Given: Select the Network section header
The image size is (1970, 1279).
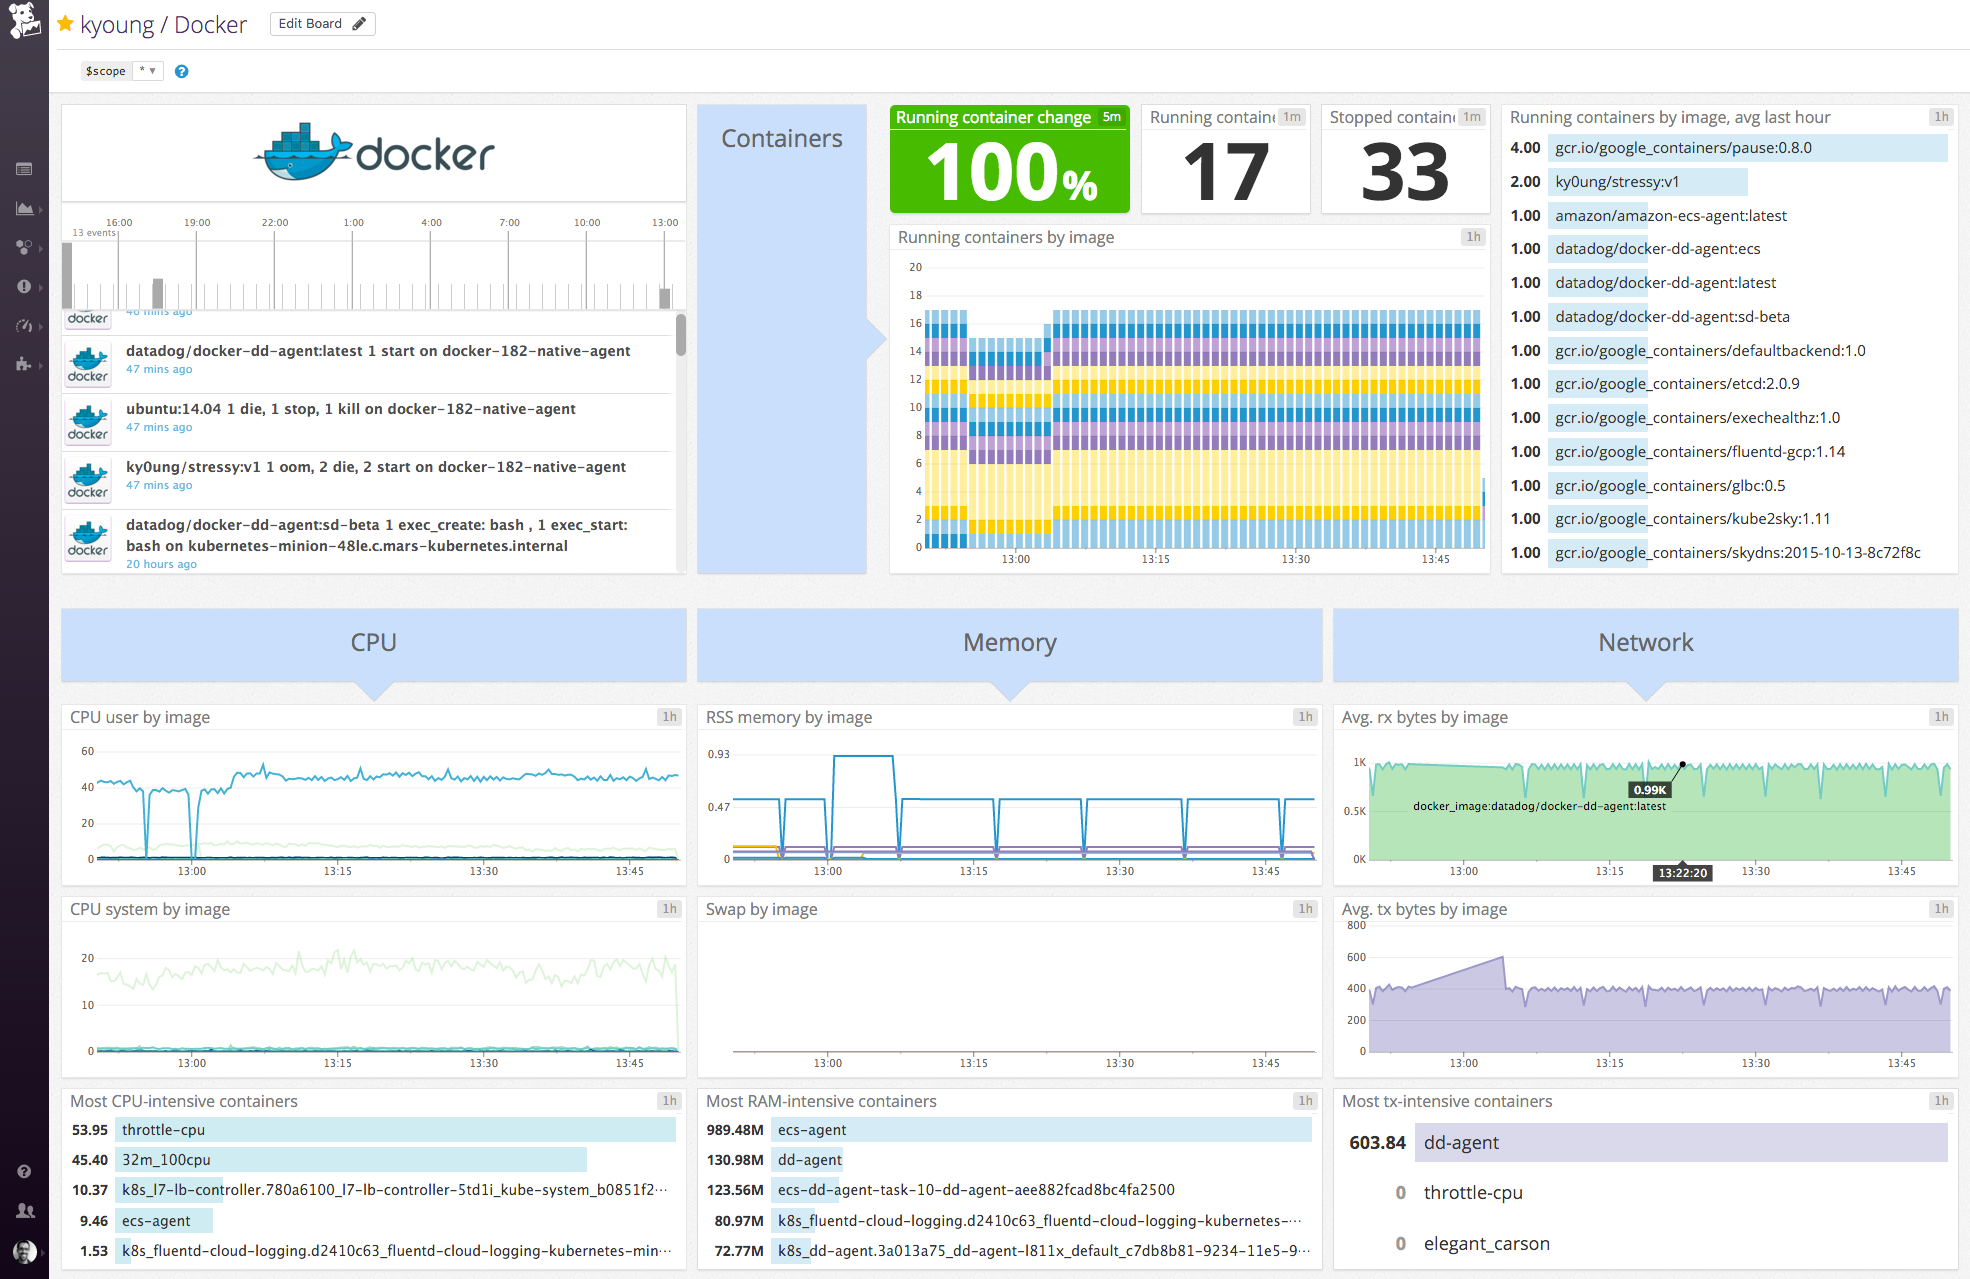Looking at the screenshot, I should point(1645,642).
